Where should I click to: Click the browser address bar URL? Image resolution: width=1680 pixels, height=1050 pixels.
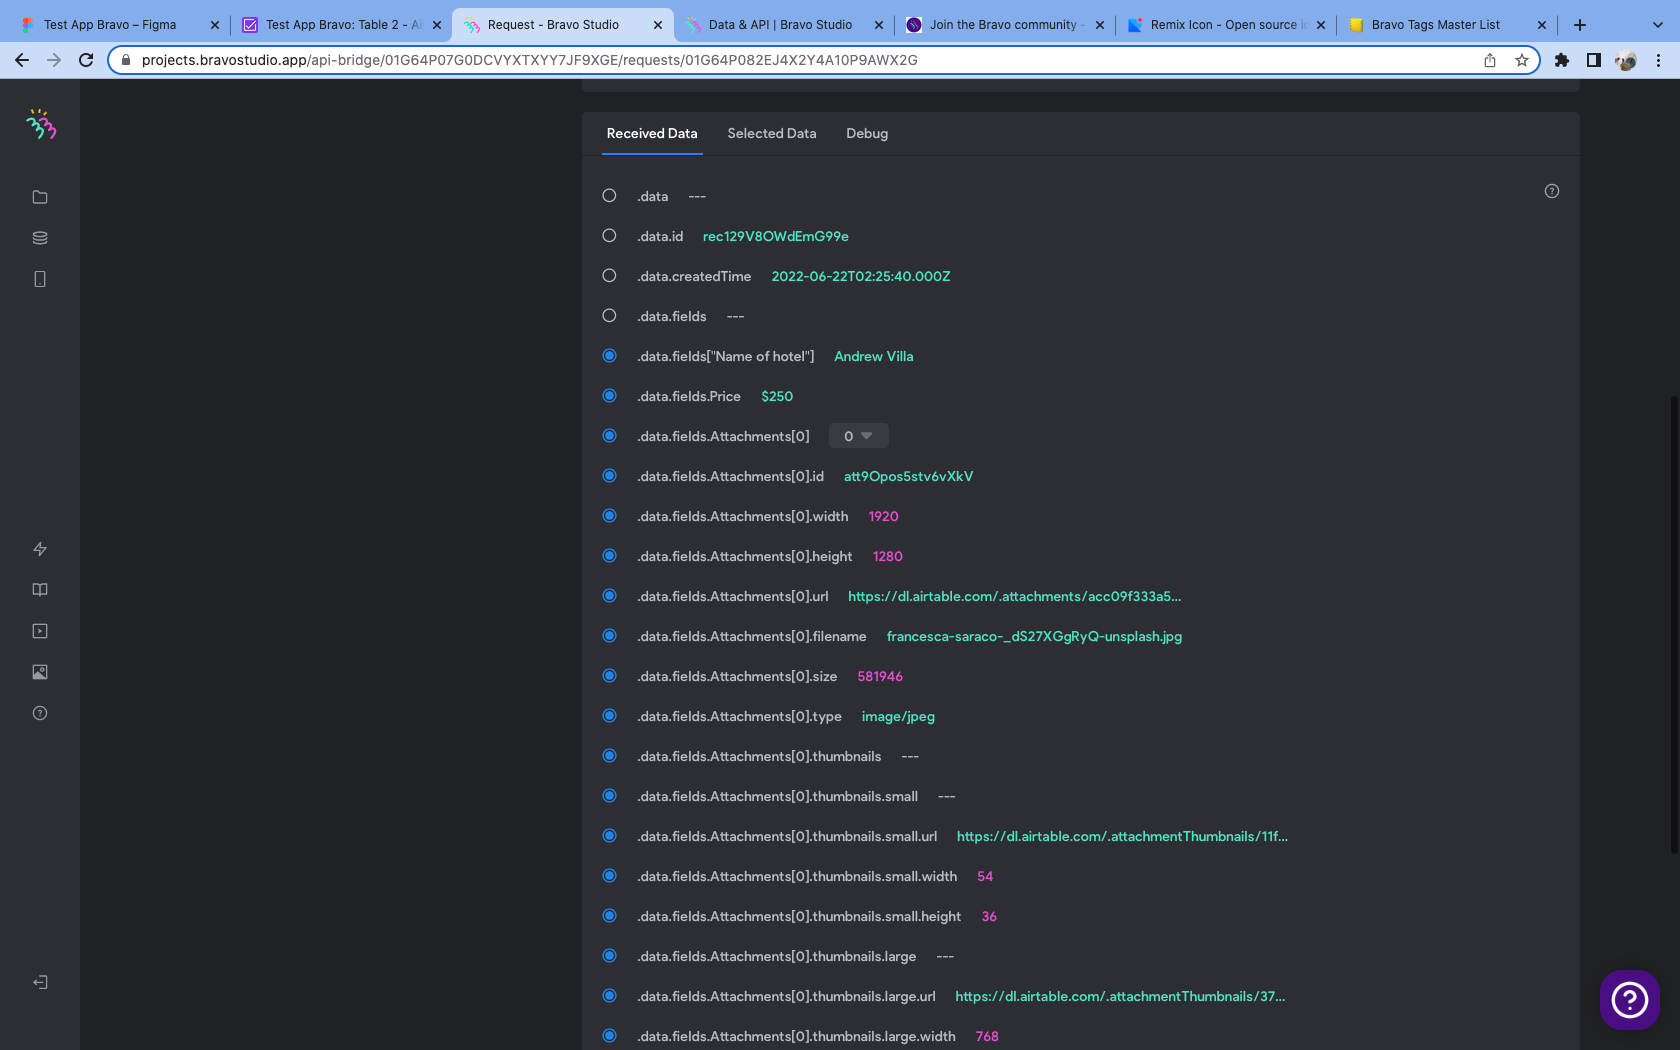tap(530, 60)
